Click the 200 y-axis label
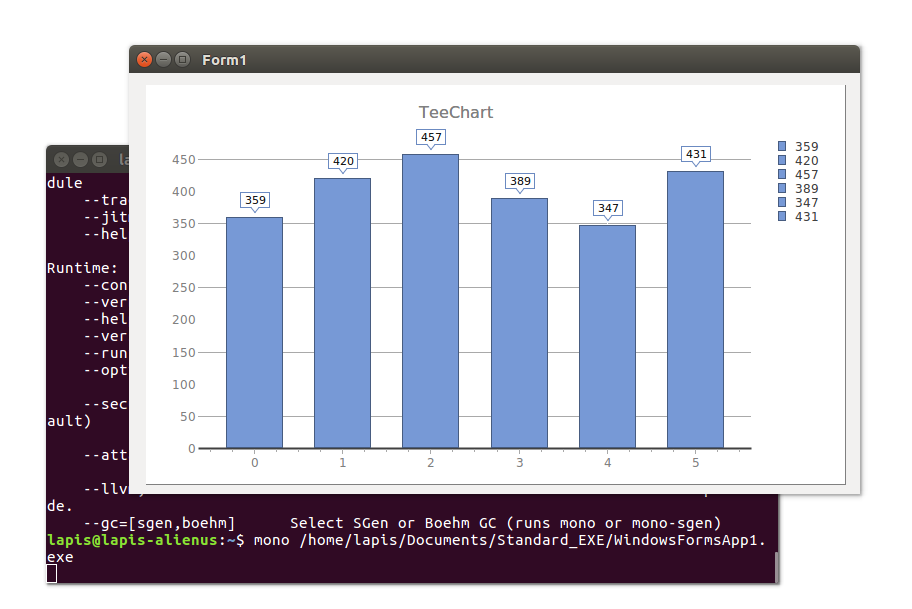The height and width of the screenshot is (609, 912). point(184,319)
